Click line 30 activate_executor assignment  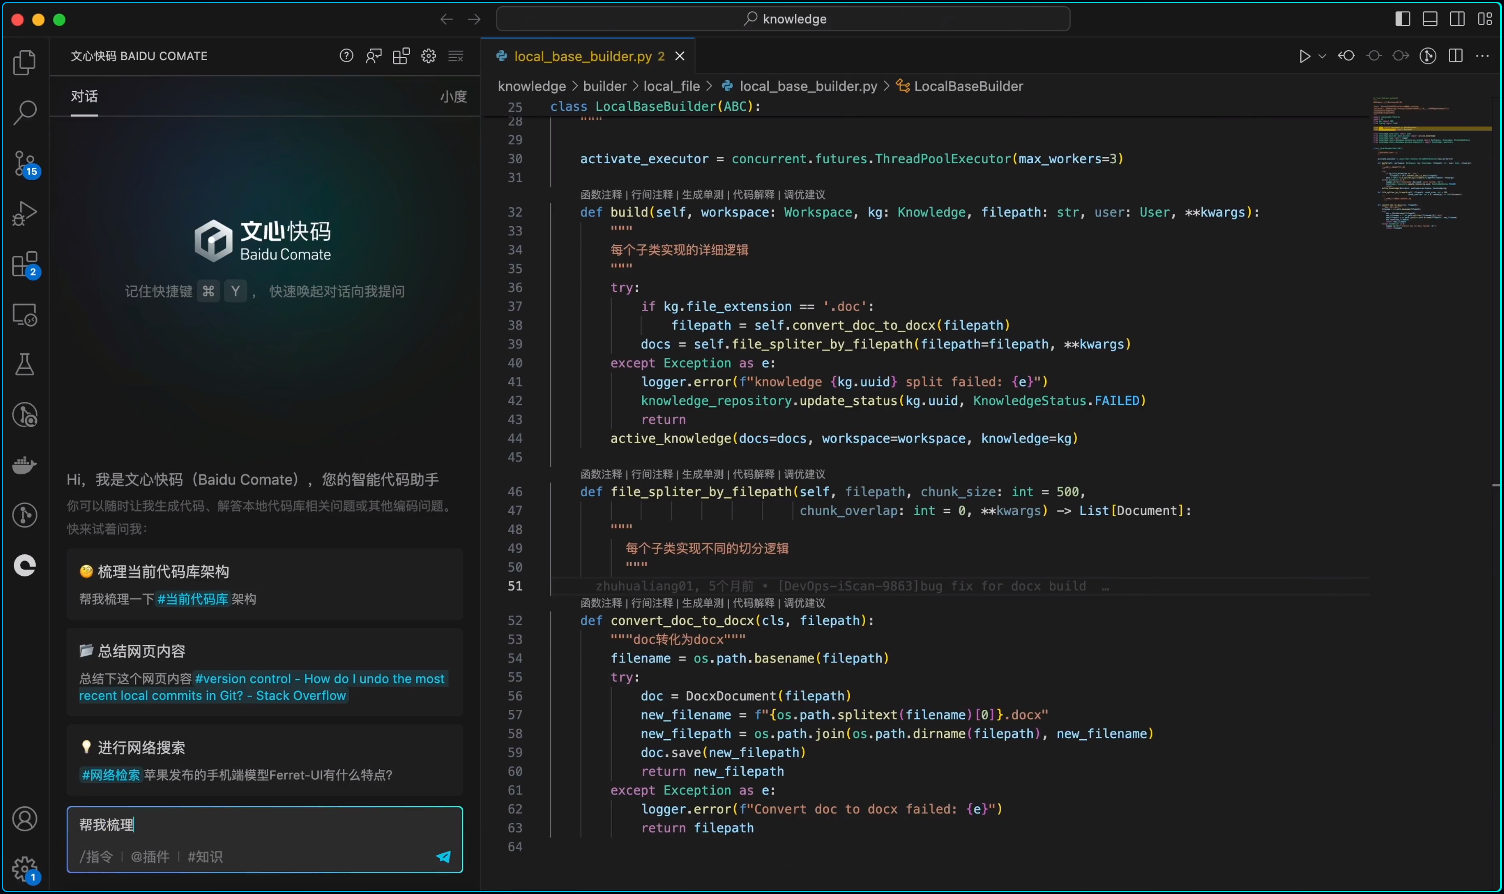(x=852, y=159)
